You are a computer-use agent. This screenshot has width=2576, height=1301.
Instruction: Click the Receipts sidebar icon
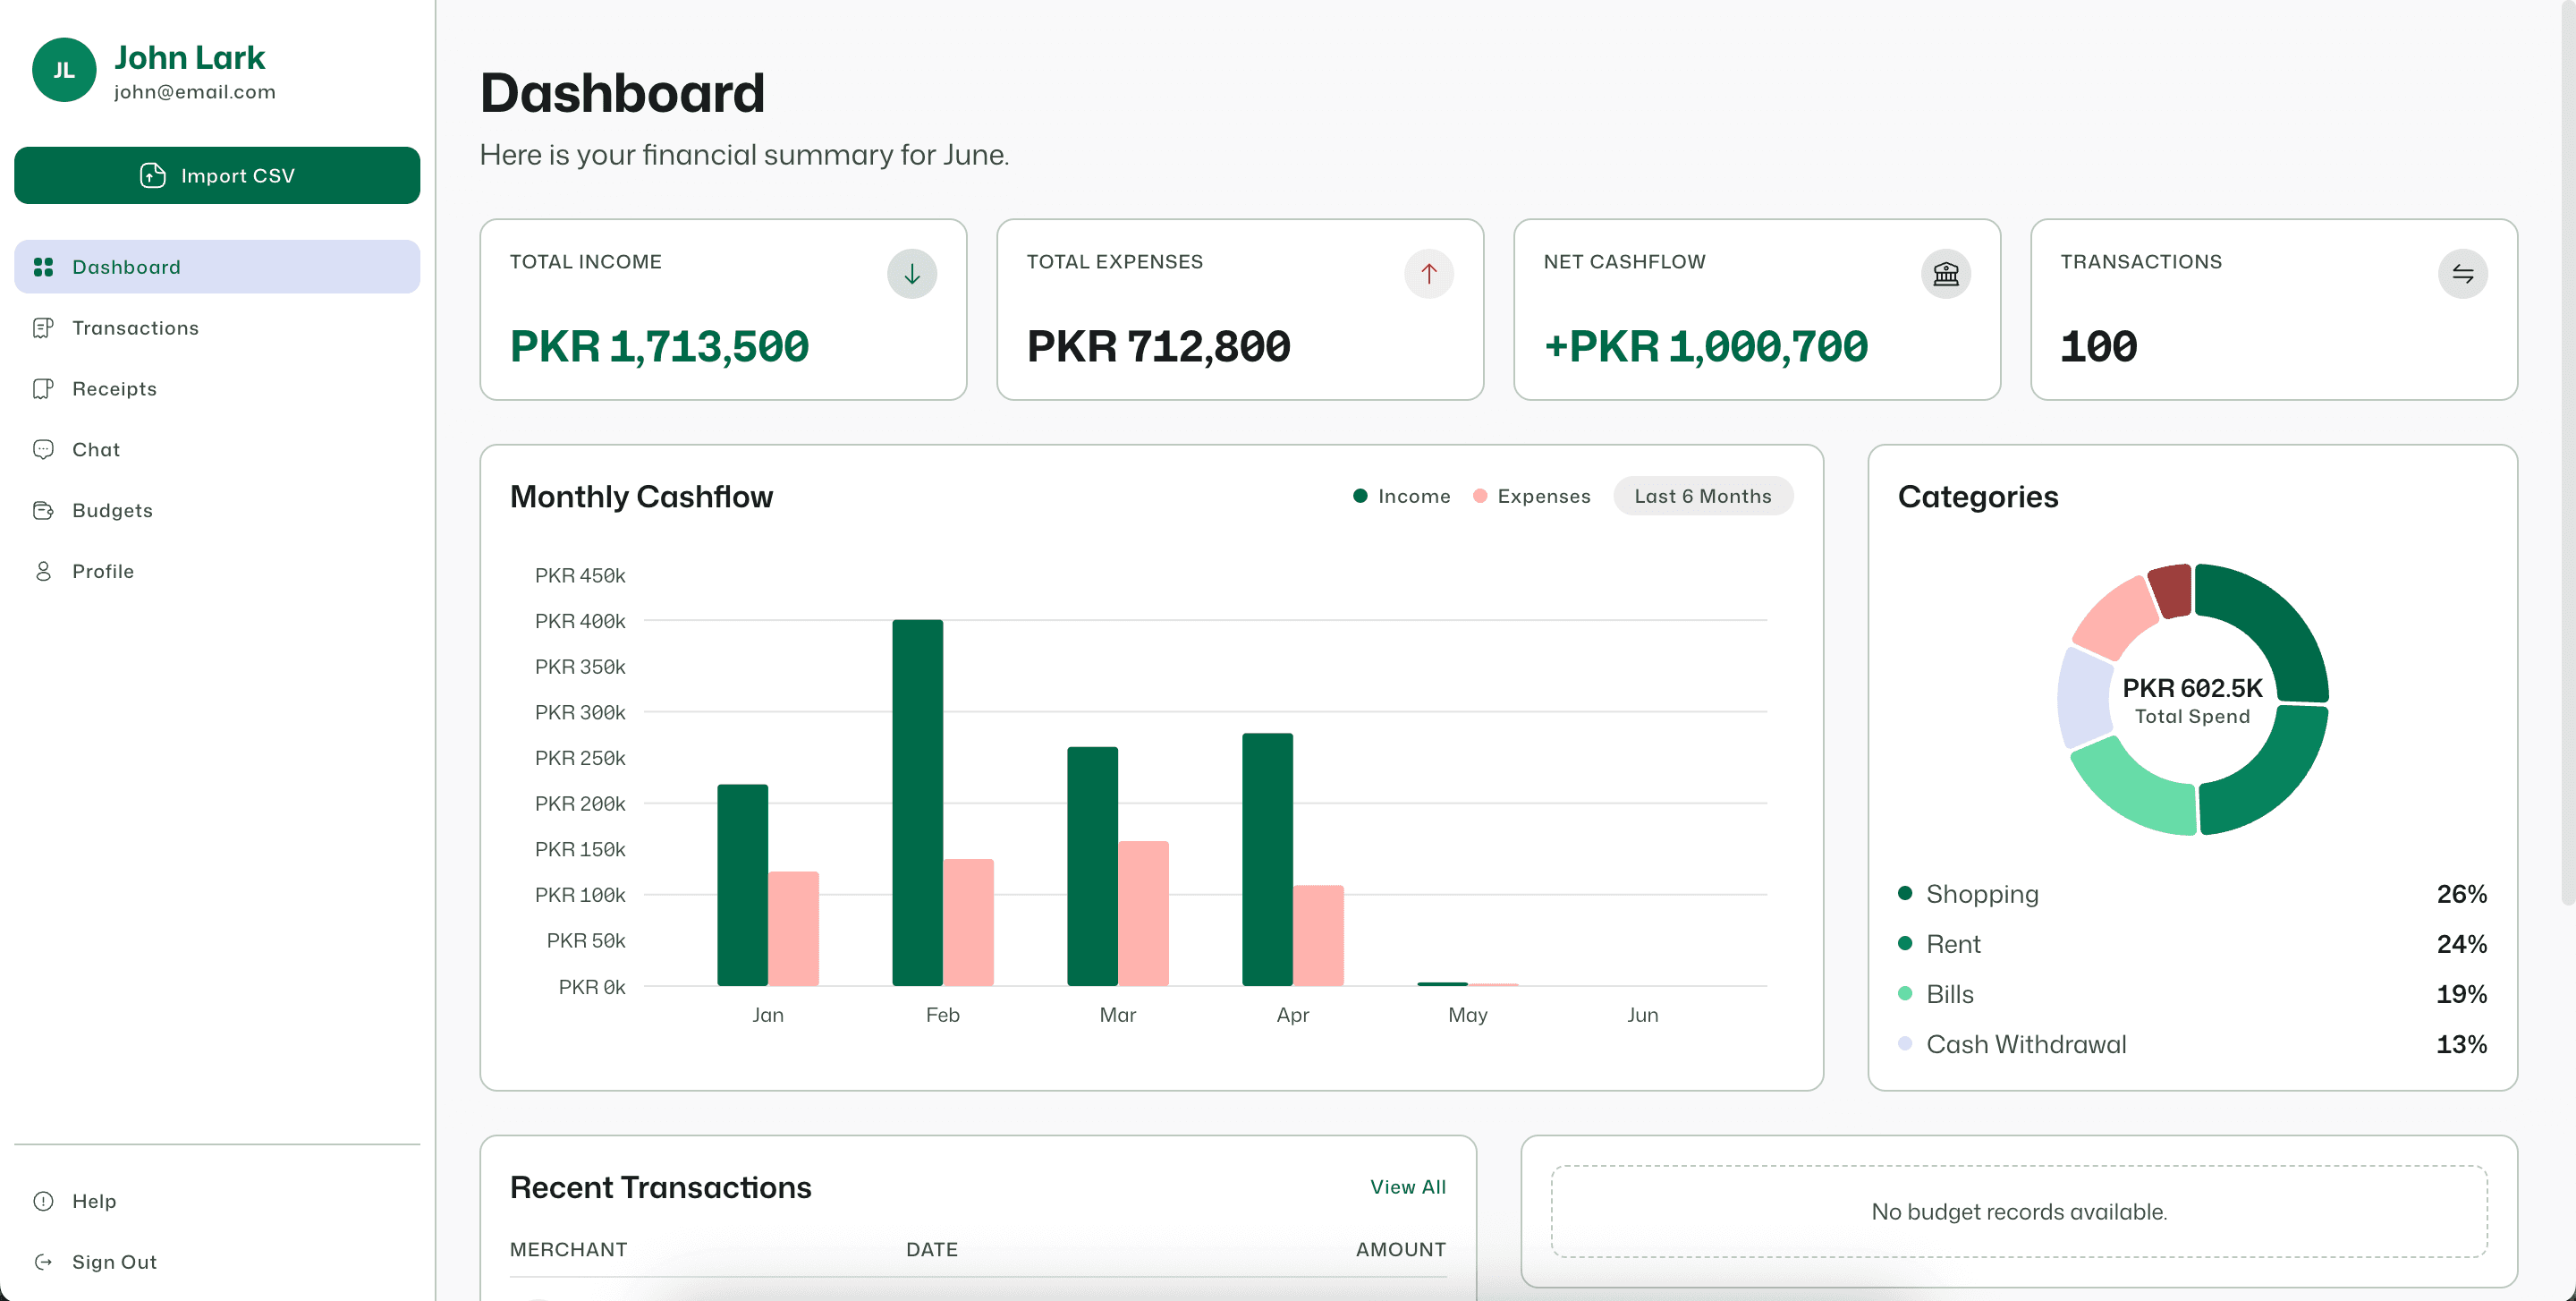pos(43,389)
